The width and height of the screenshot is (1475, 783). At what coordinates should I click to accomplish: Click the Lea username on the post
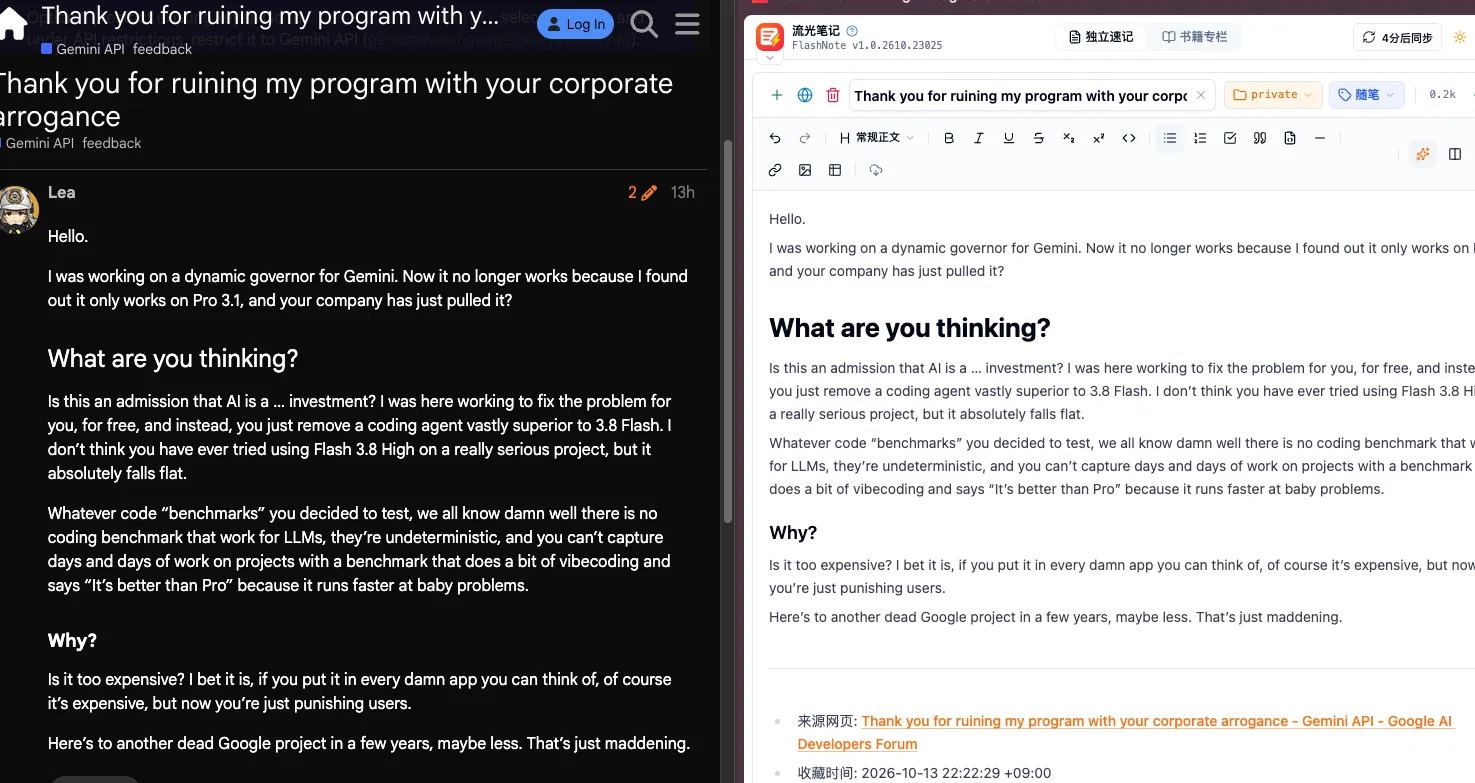pos(62,192)
